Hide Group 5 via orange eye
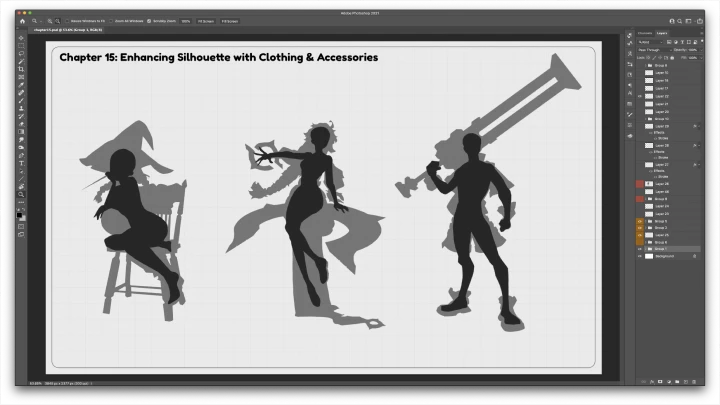This screenshot has width=720, height=405. 640,221
